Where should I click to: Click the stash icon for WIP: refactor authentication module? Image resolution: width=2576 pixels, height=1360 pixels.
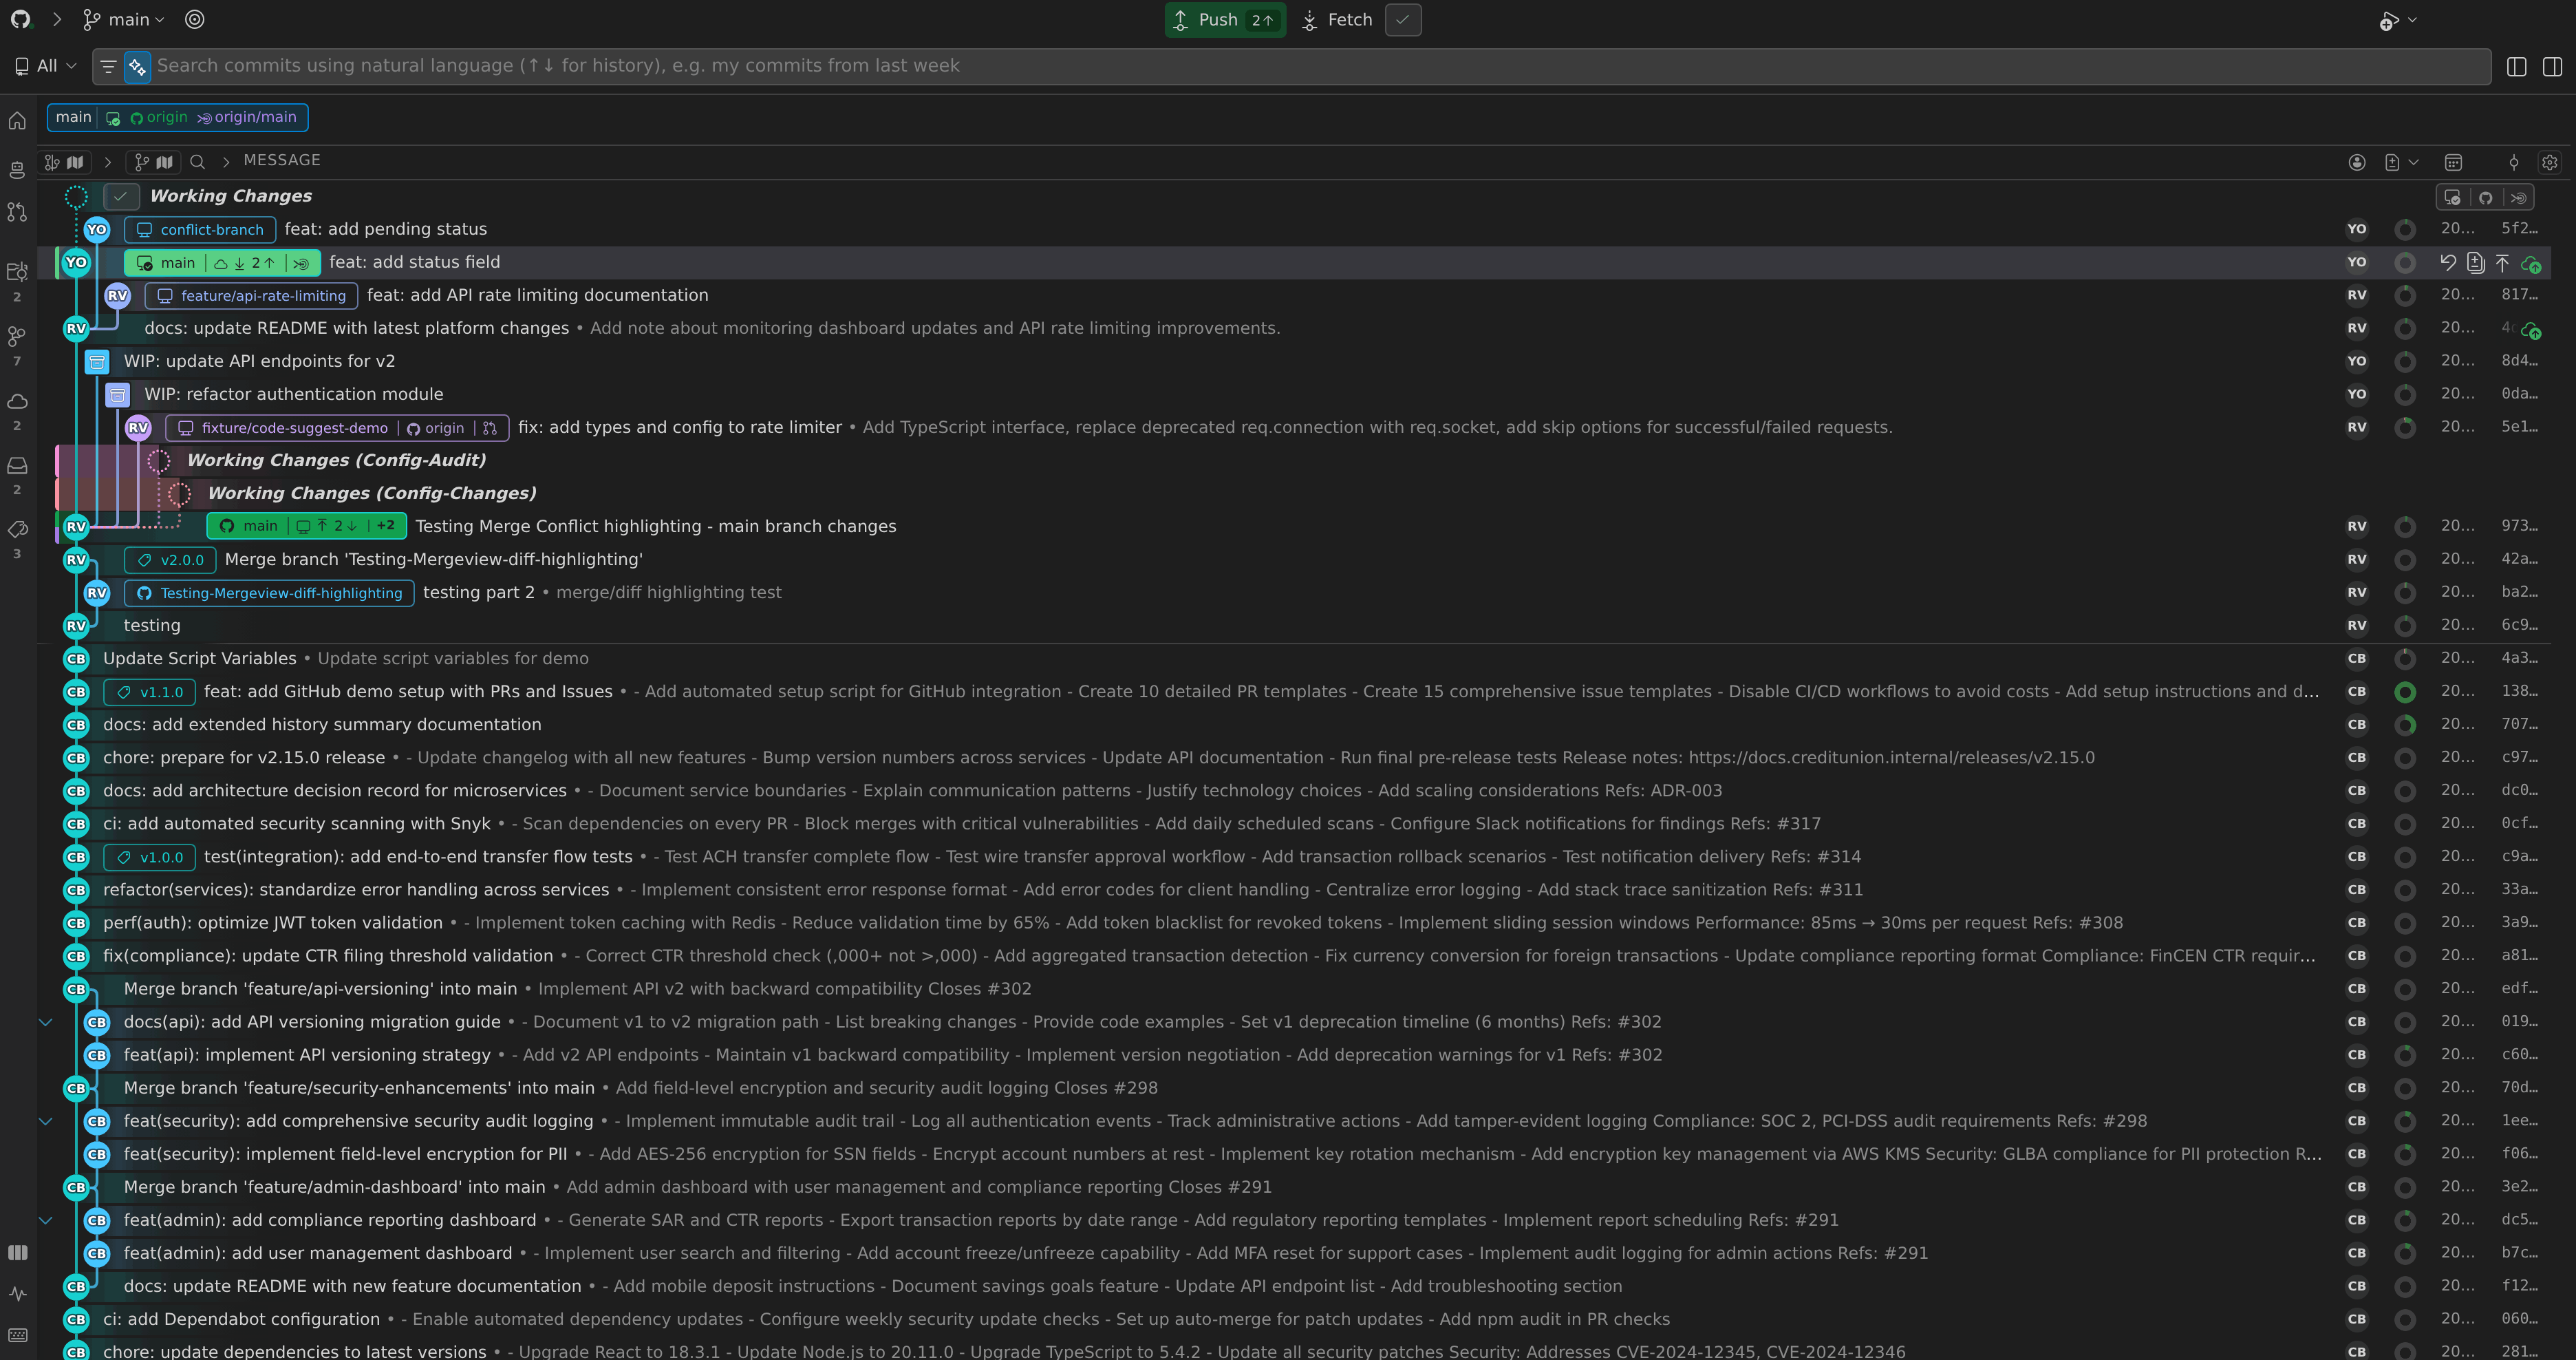click(x=117, y=394)
